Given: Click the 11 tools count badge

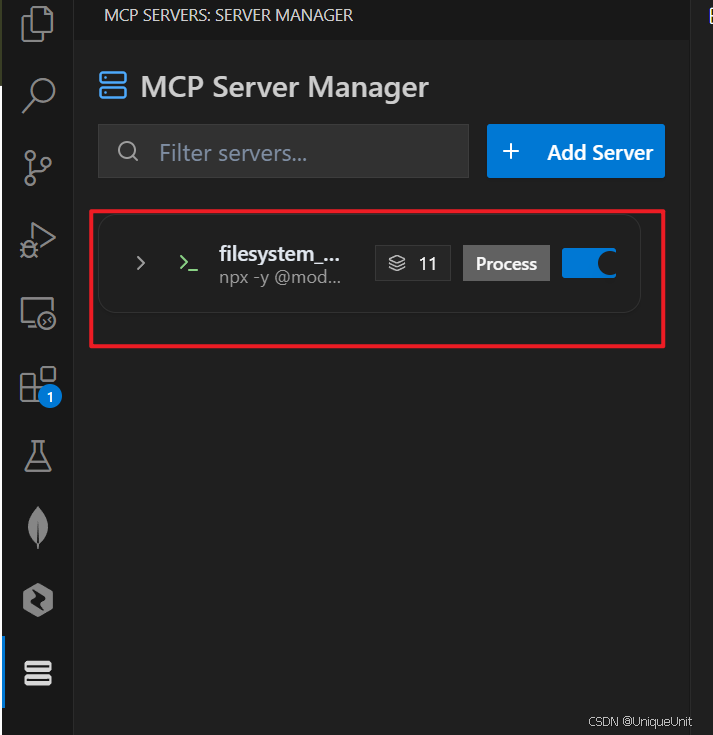Looking at the screenshot, I should (413, 263).
